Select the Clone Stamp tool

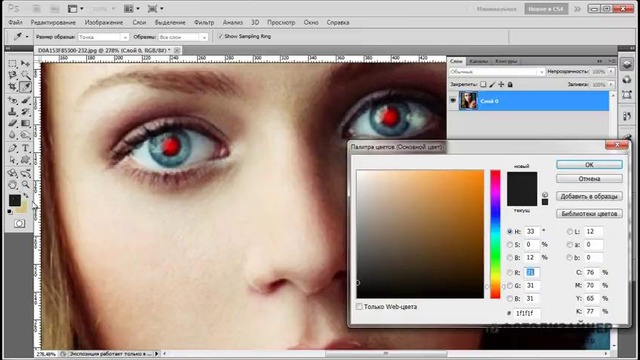13,111
